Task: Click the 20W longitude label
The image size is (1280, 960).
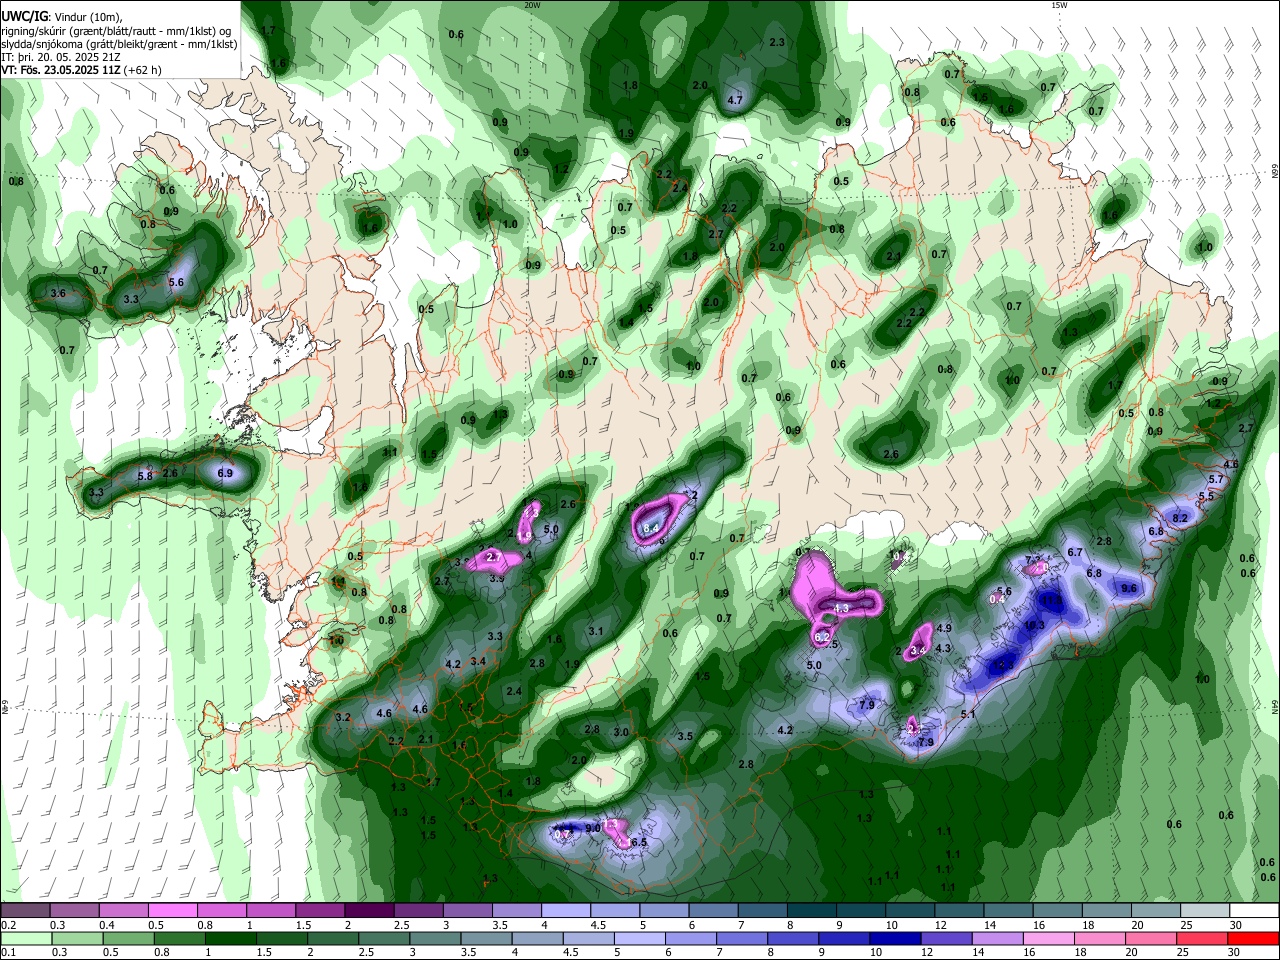Action: [533, 5]
